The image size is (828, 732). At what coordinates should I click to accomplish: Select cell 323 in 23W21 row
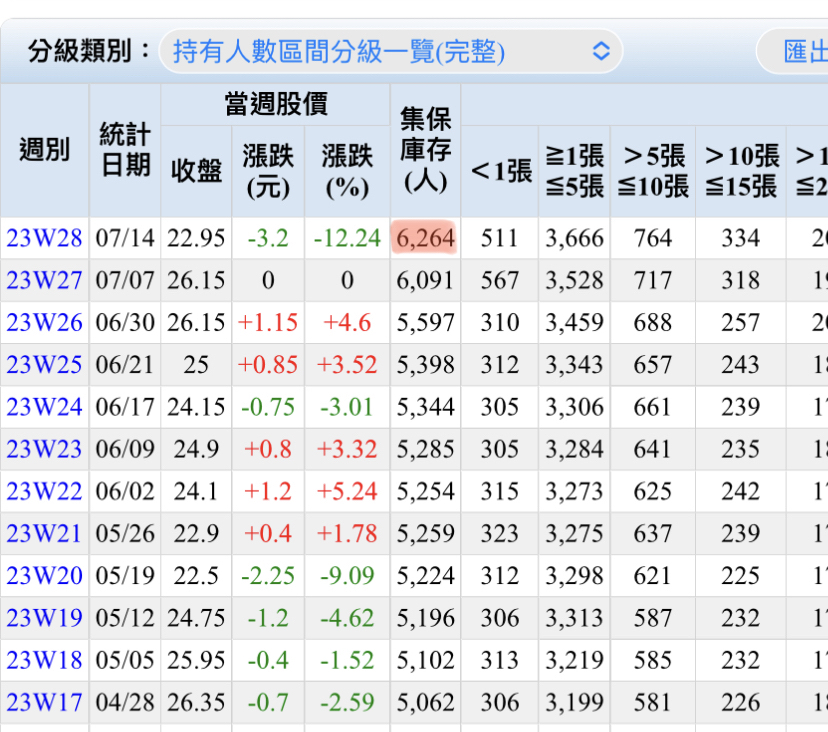point(500,533)
